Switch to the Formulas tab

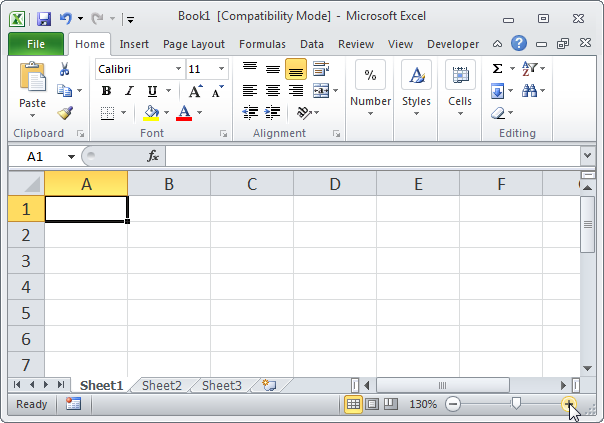262,44
